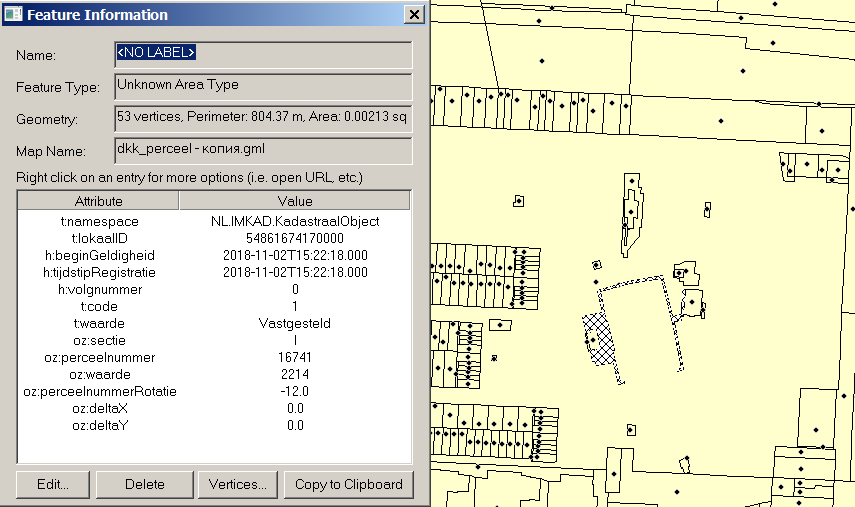Sort by Value column header
The width and height of the screenshot is (855, 507).
click(x=294, y=201)
